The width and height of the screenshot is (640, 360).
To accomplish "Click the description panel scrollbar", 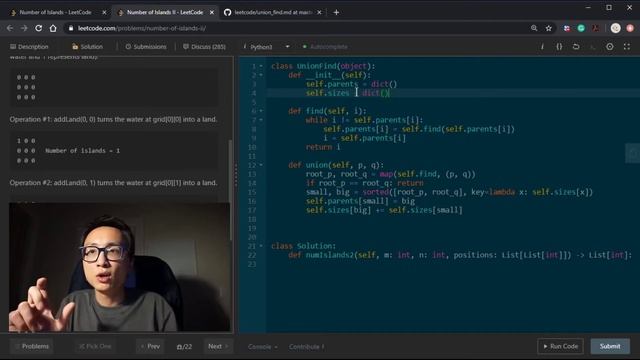I will click(231, 189).
